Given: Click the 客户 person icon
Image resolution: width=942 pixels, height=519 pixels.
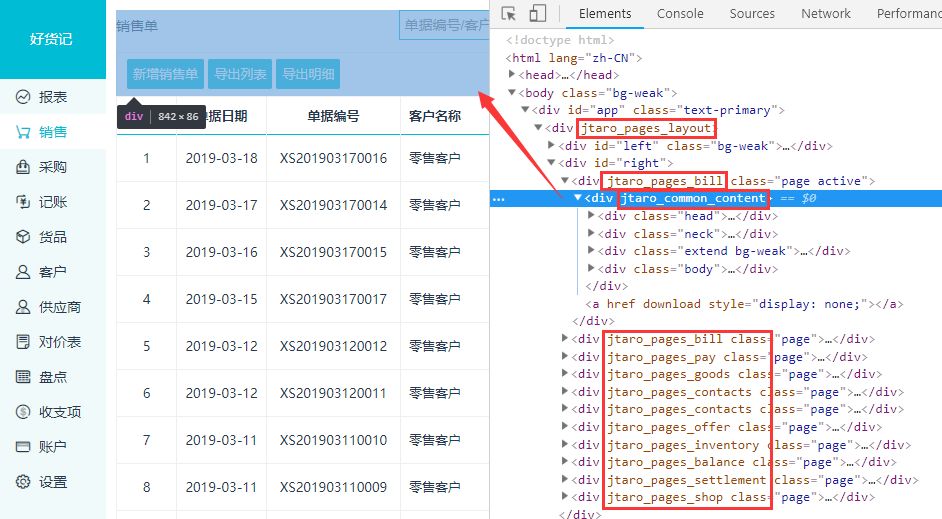Looking at the screenshot, I should 23,272.
